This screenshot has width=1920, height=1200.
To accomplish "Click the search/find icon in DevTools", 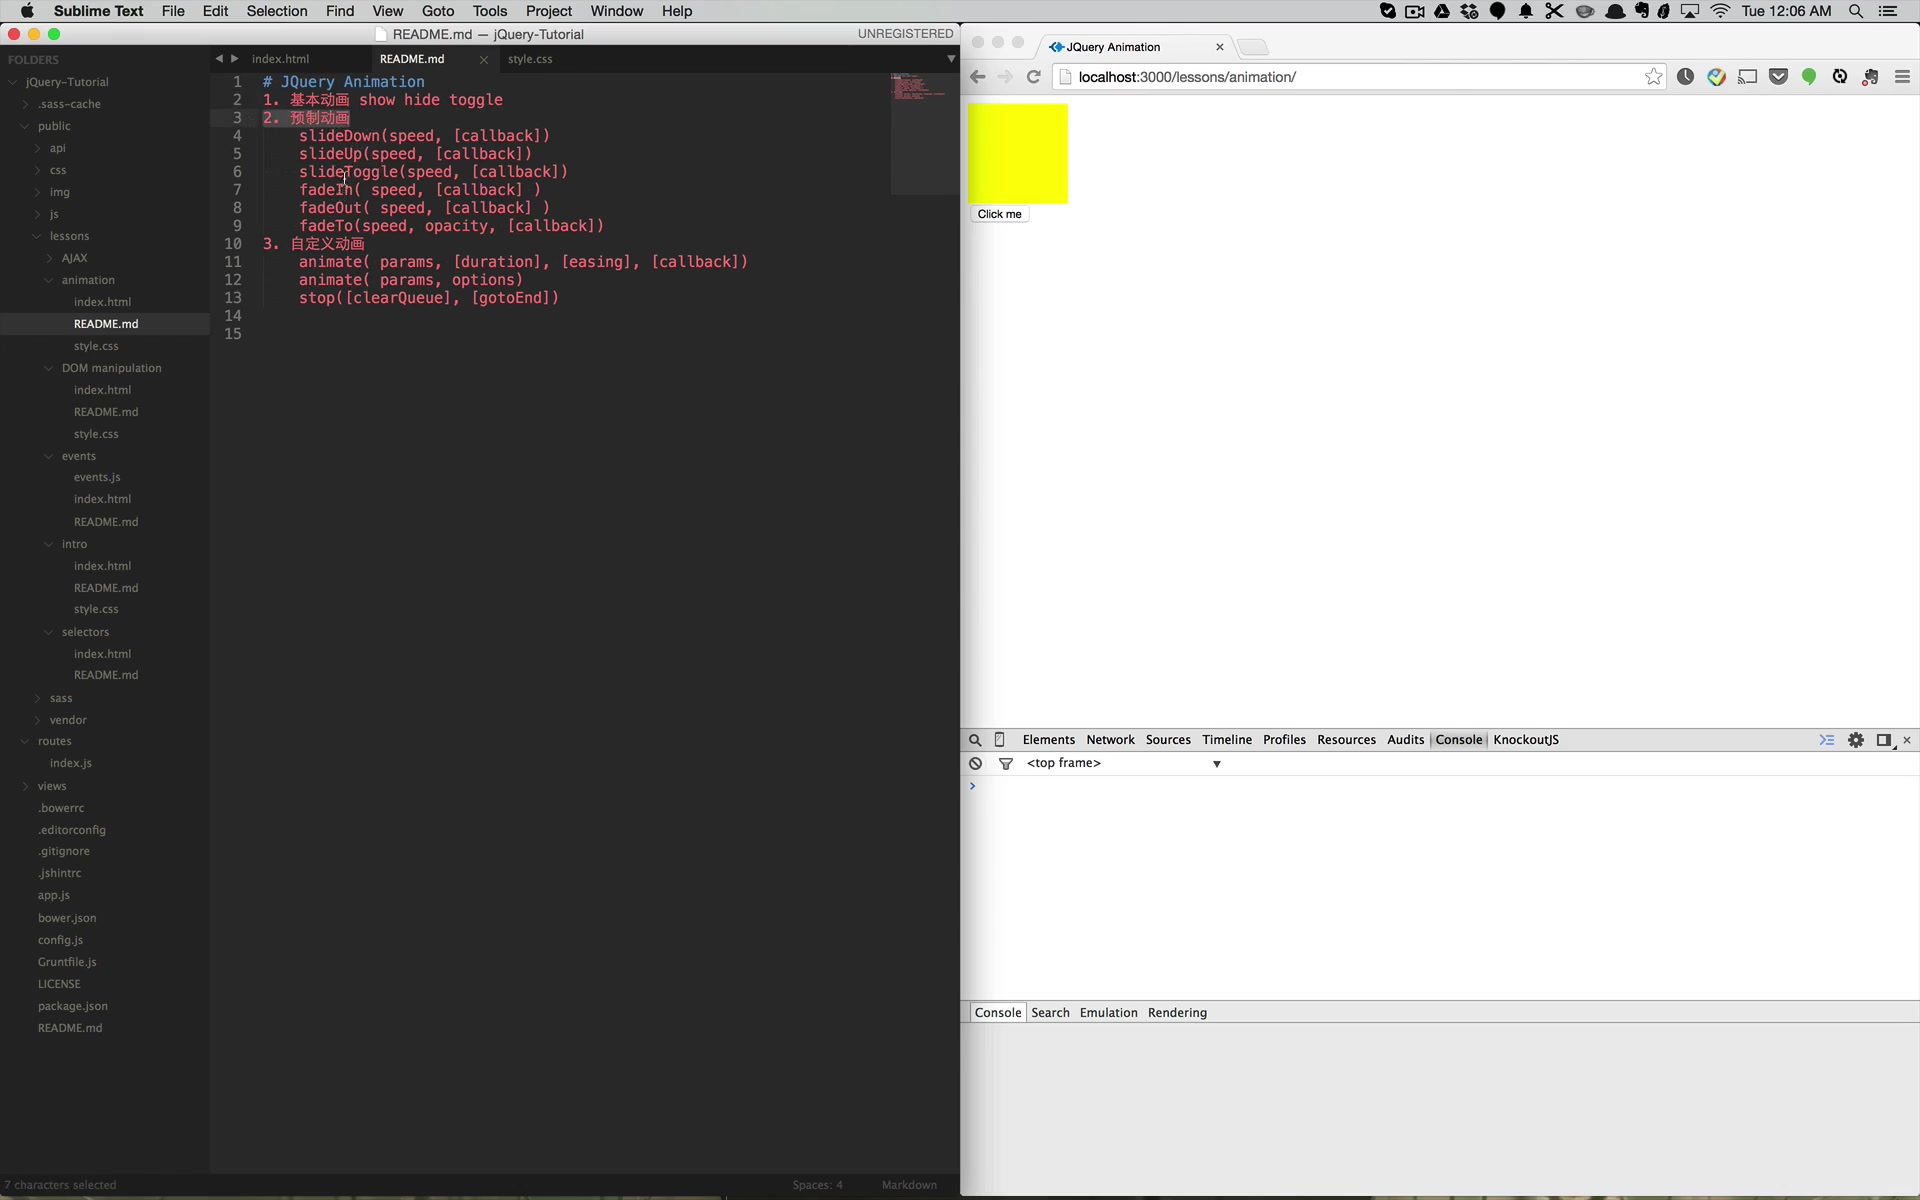I will click(x=975, y=738).
